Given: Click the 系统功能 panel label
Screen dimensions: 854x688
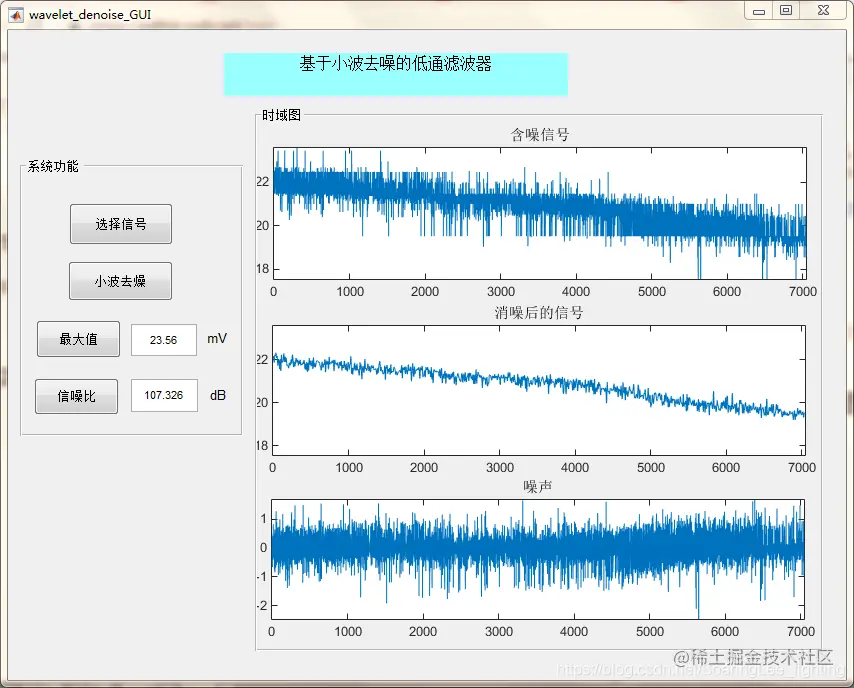Looking at the screenshot, I should [x=53, y=166].
